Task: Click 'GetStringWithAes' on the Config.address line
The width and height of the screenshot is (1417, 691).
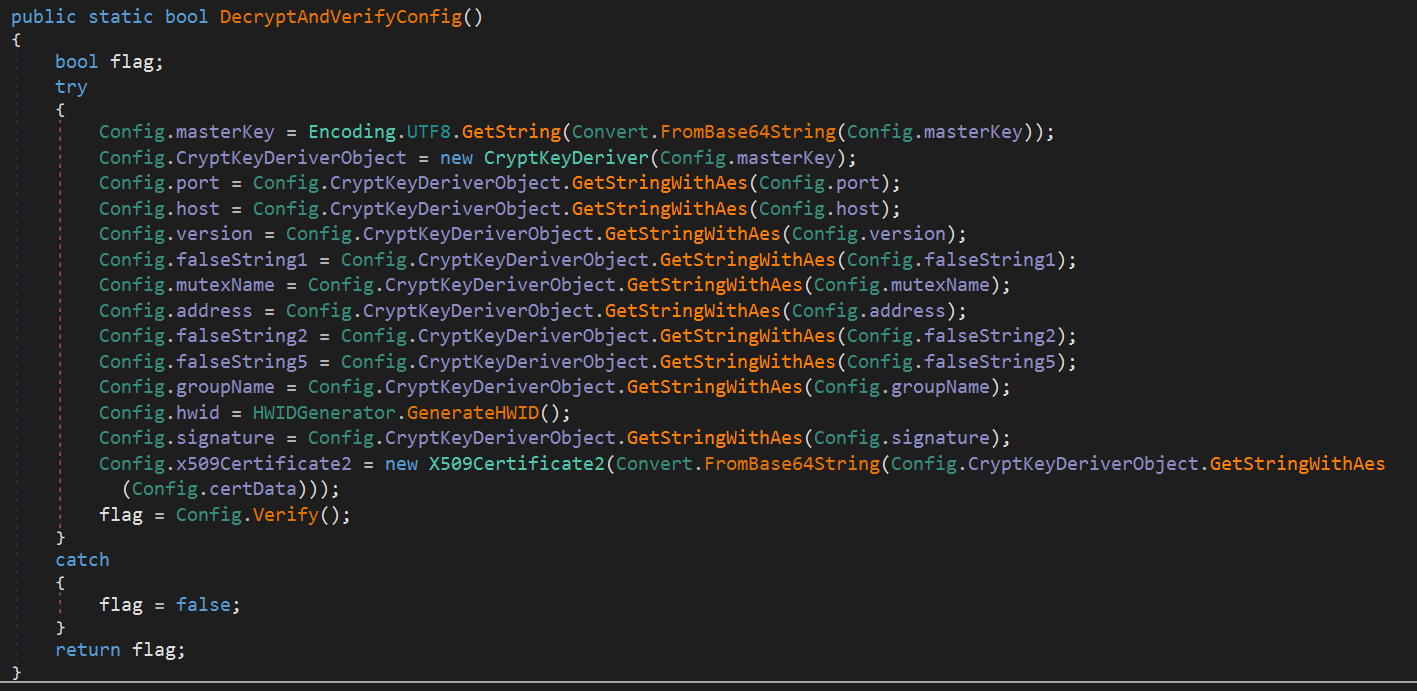Action: (692, 311)
